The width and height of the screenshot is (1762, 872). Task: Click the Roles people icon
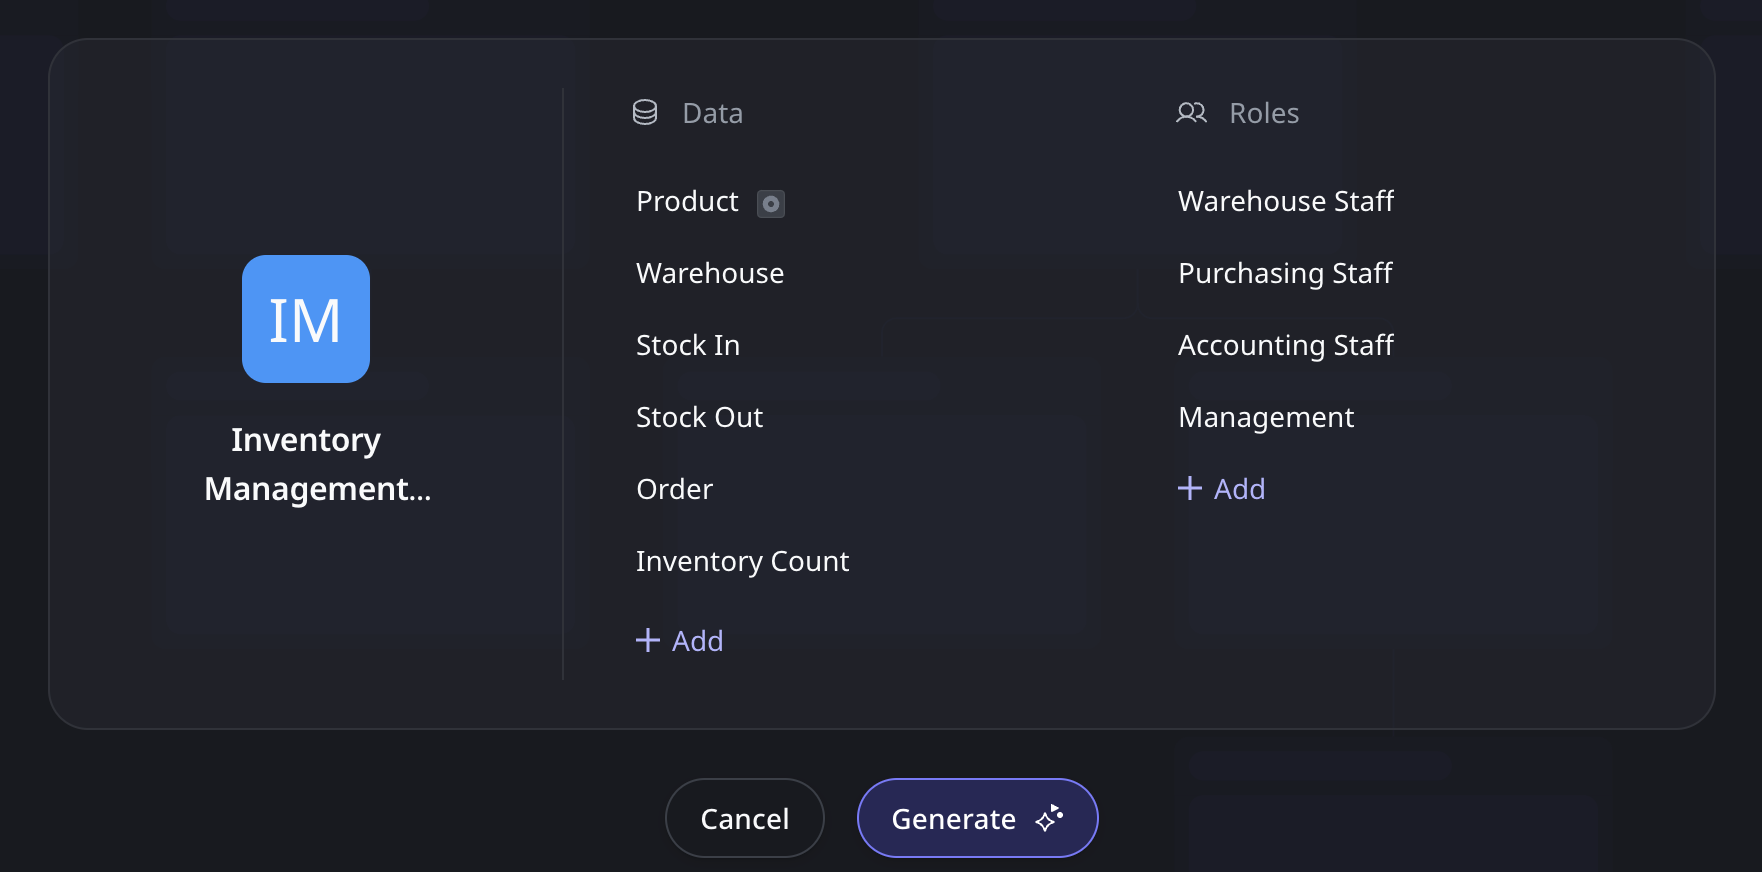pyautogui.click(x=1191, y=113)
